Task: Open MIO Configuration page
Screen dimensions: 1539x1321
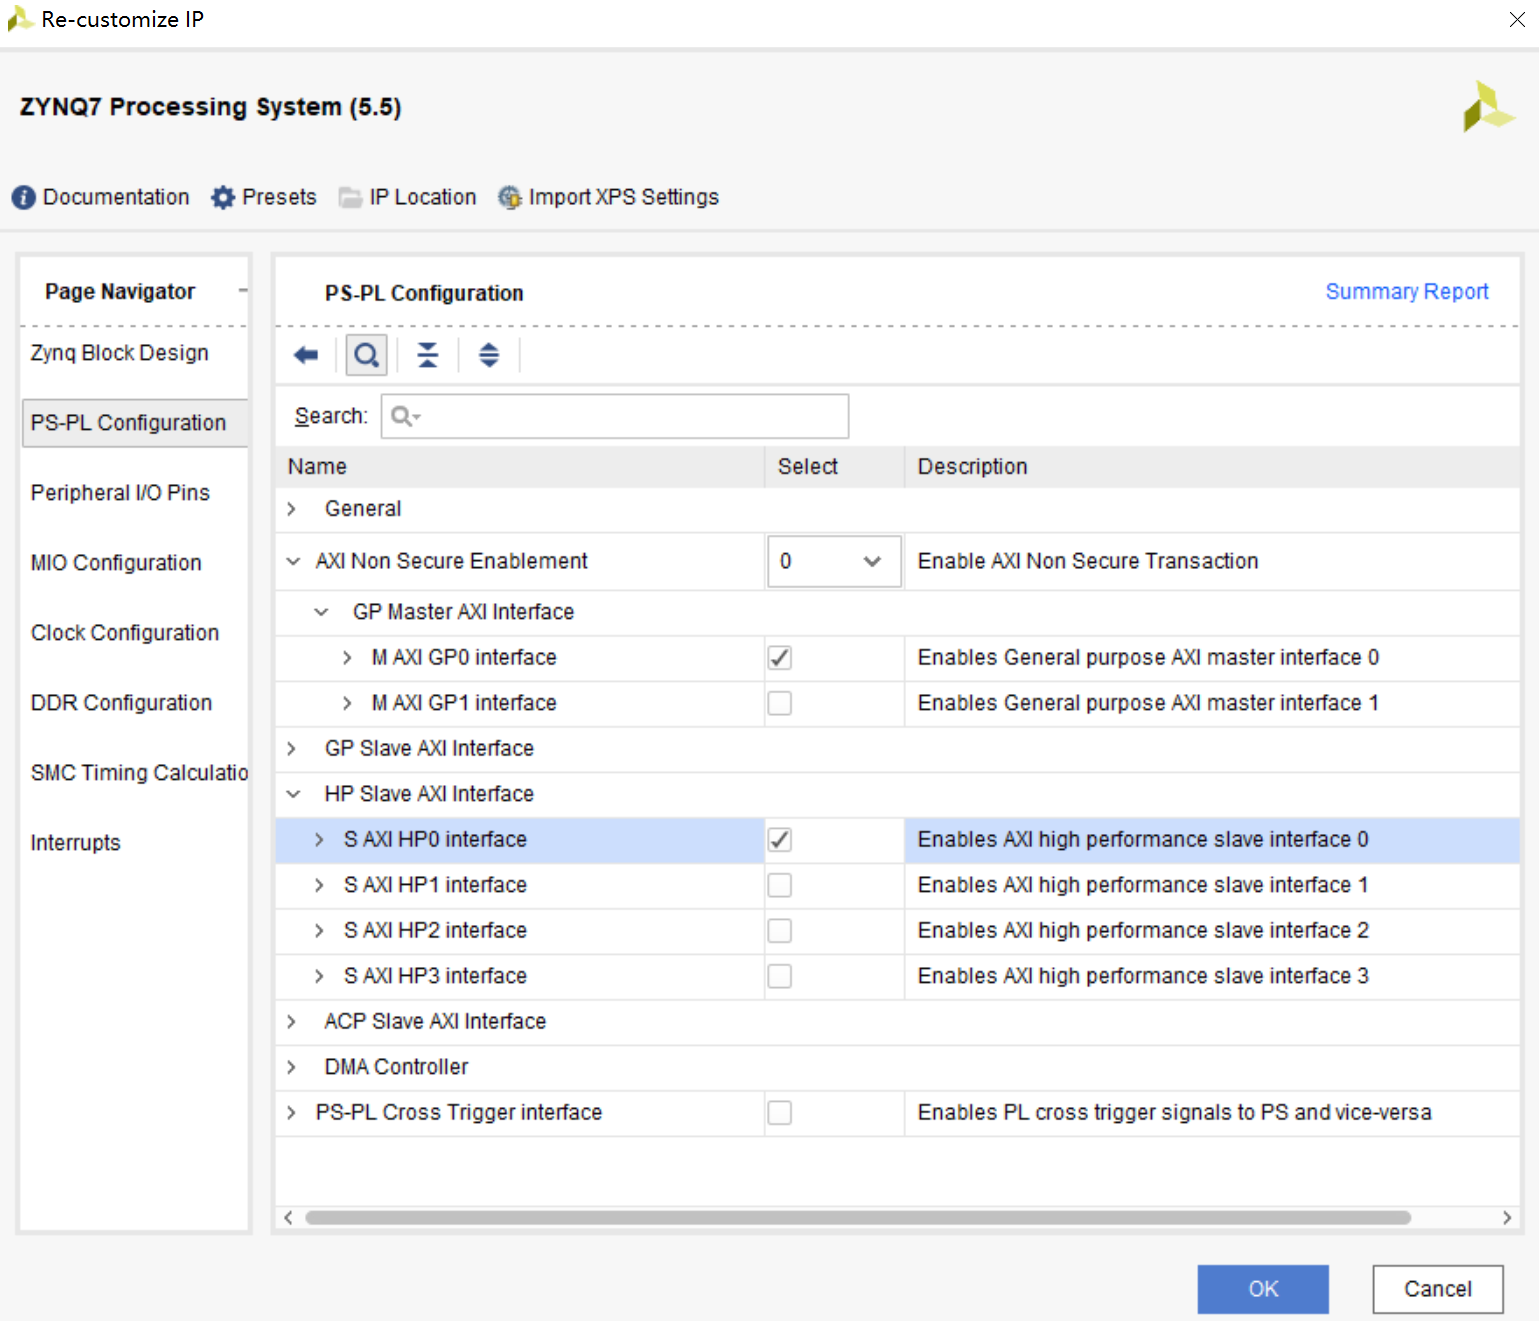Action: tap(116, 563)
